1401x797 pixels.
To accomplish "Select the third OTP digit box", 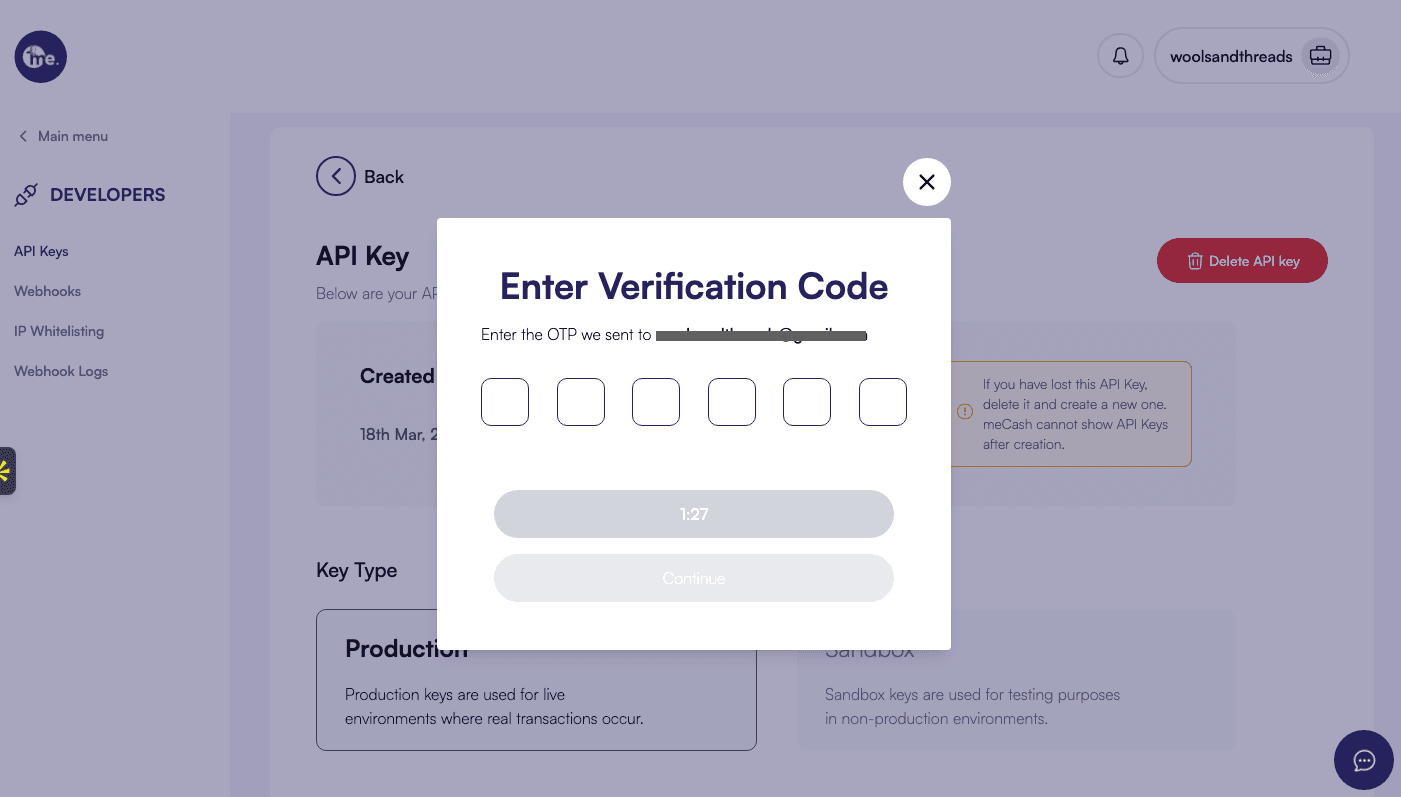I will coord(656,402).
